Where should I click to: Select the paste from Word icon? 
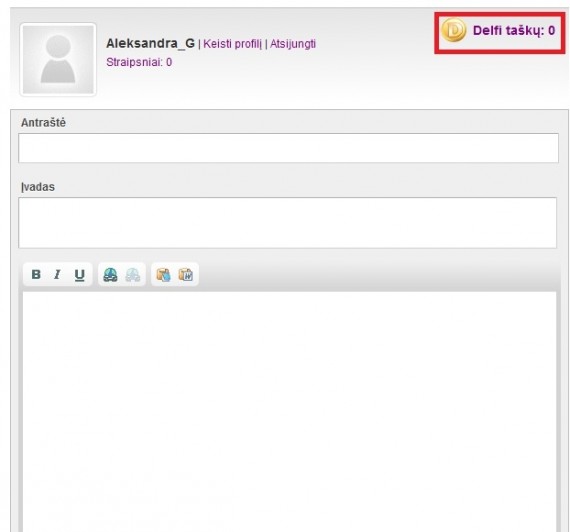pos(186,275)
